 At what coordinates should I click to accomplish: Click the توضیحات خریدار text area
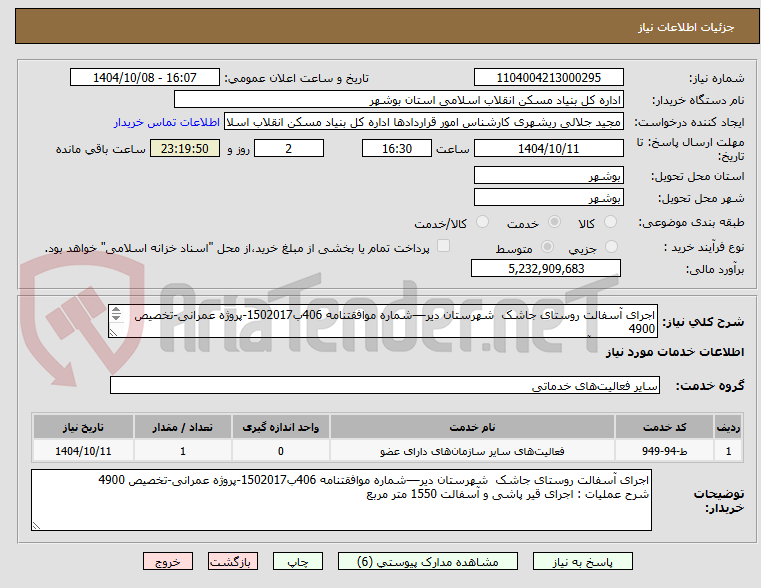tap(341, 500)
